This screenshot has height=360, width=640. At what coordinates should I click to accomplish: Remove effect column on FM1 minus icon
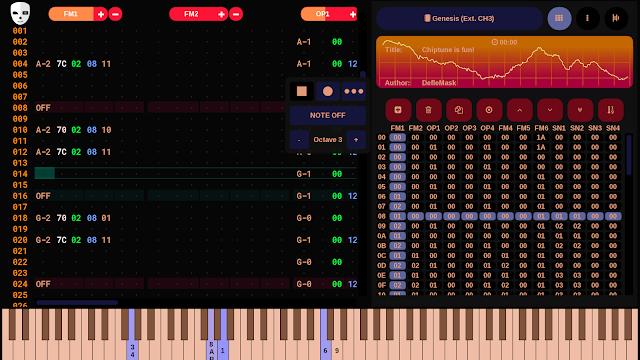coord(116,14)
